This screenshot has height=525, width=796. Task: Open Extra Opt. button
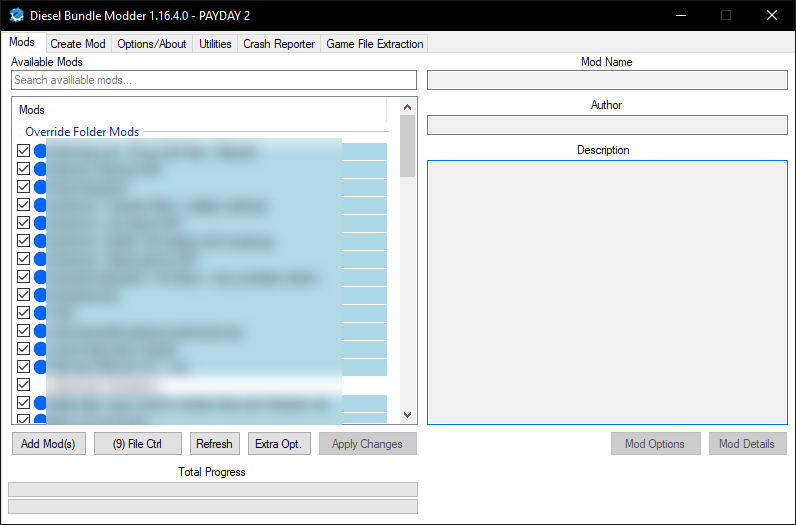click(279, 444)
